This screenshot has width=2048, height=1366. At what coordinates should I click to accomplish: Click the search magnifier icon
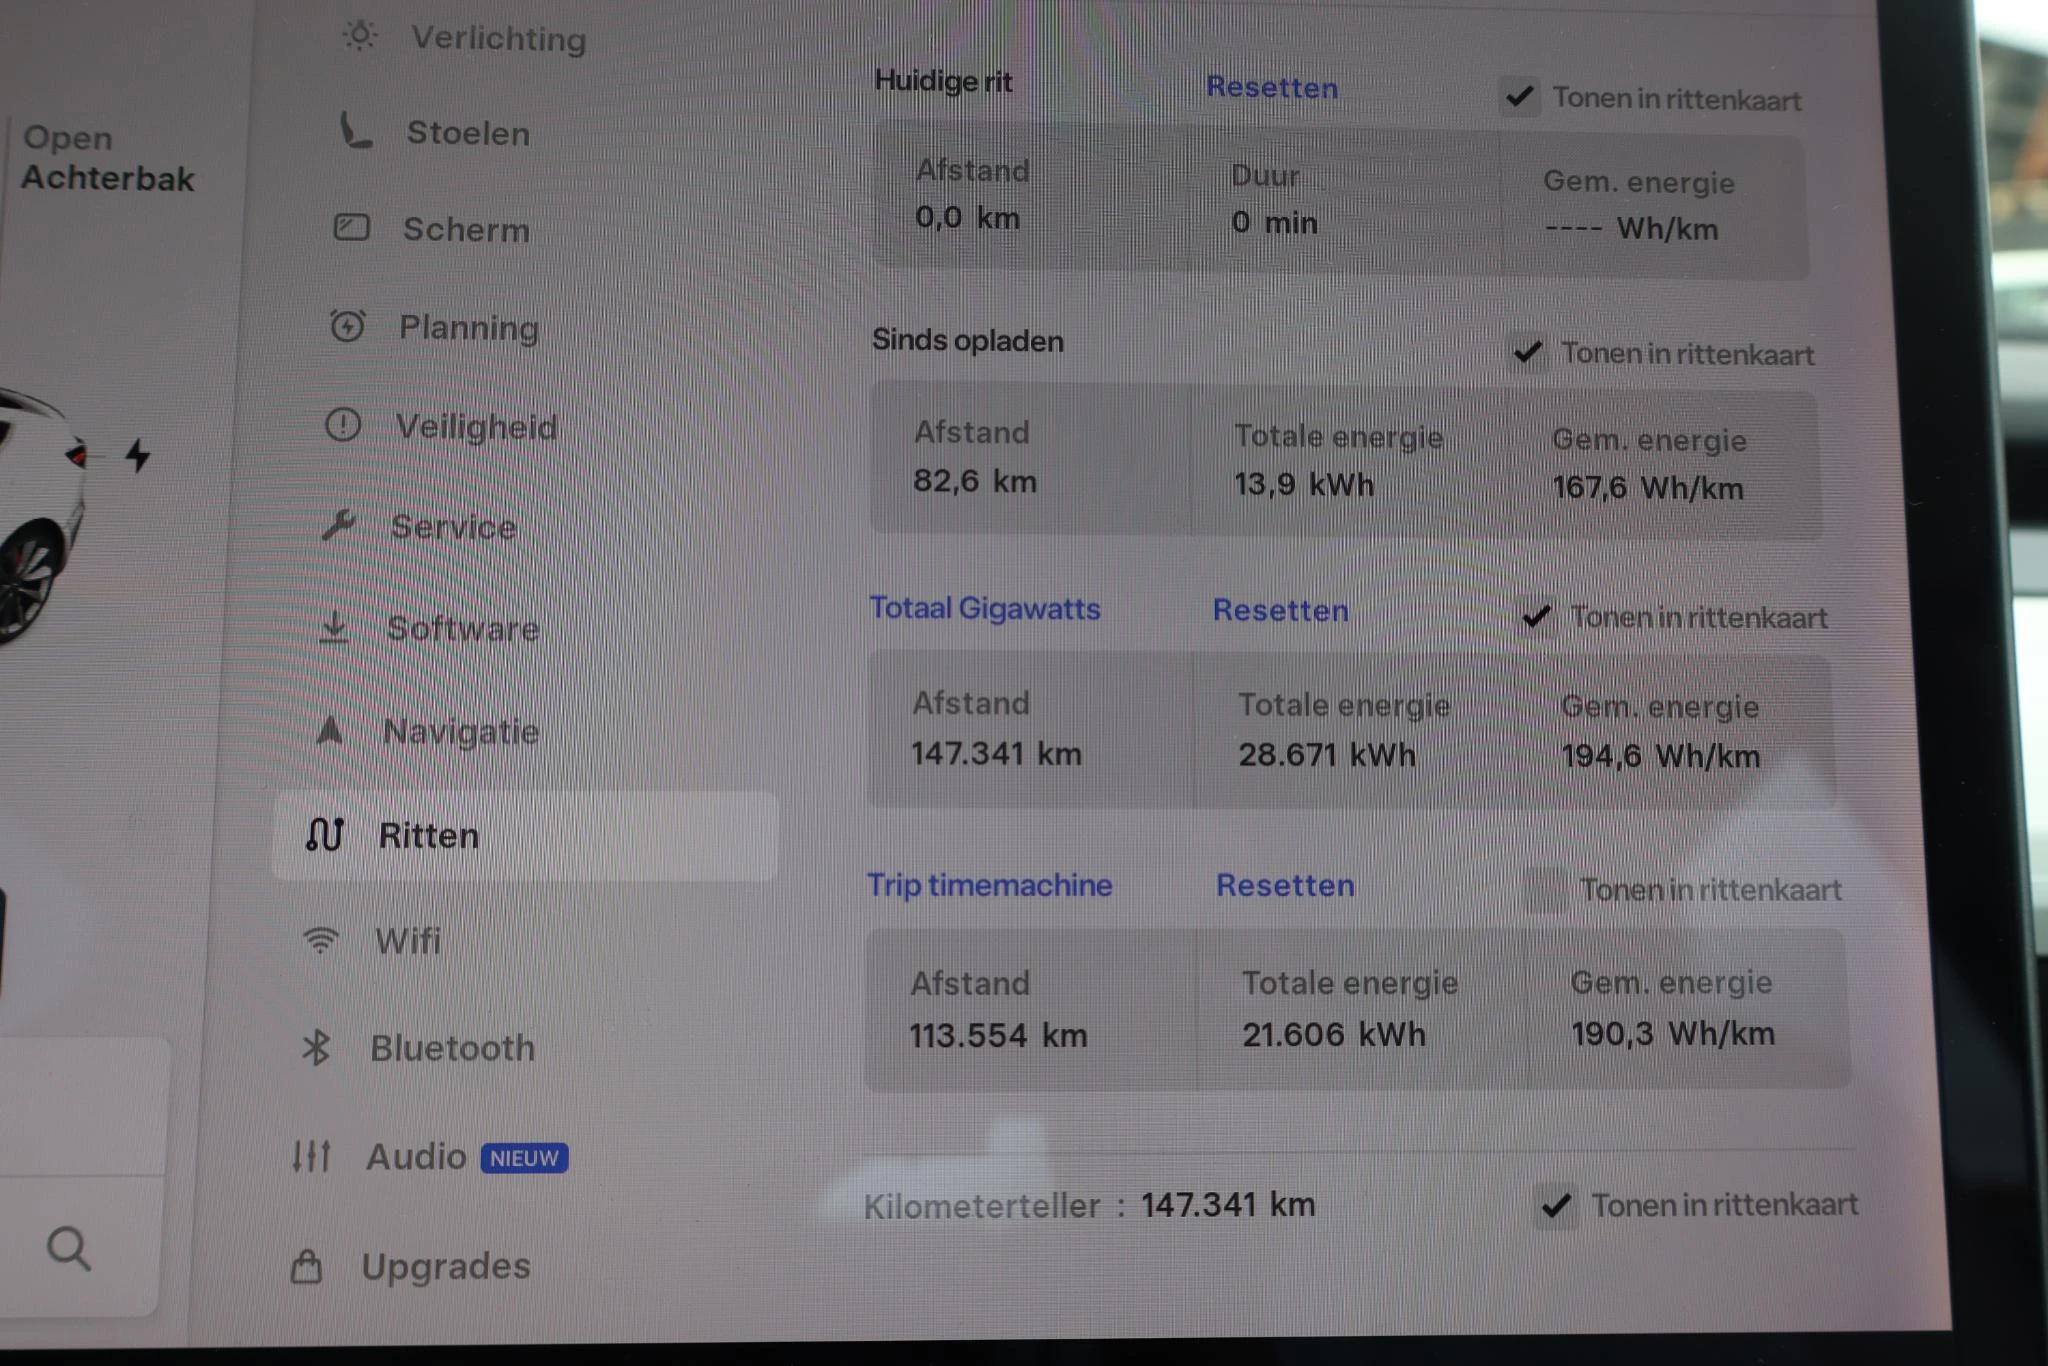click(x=69, y=1248)
